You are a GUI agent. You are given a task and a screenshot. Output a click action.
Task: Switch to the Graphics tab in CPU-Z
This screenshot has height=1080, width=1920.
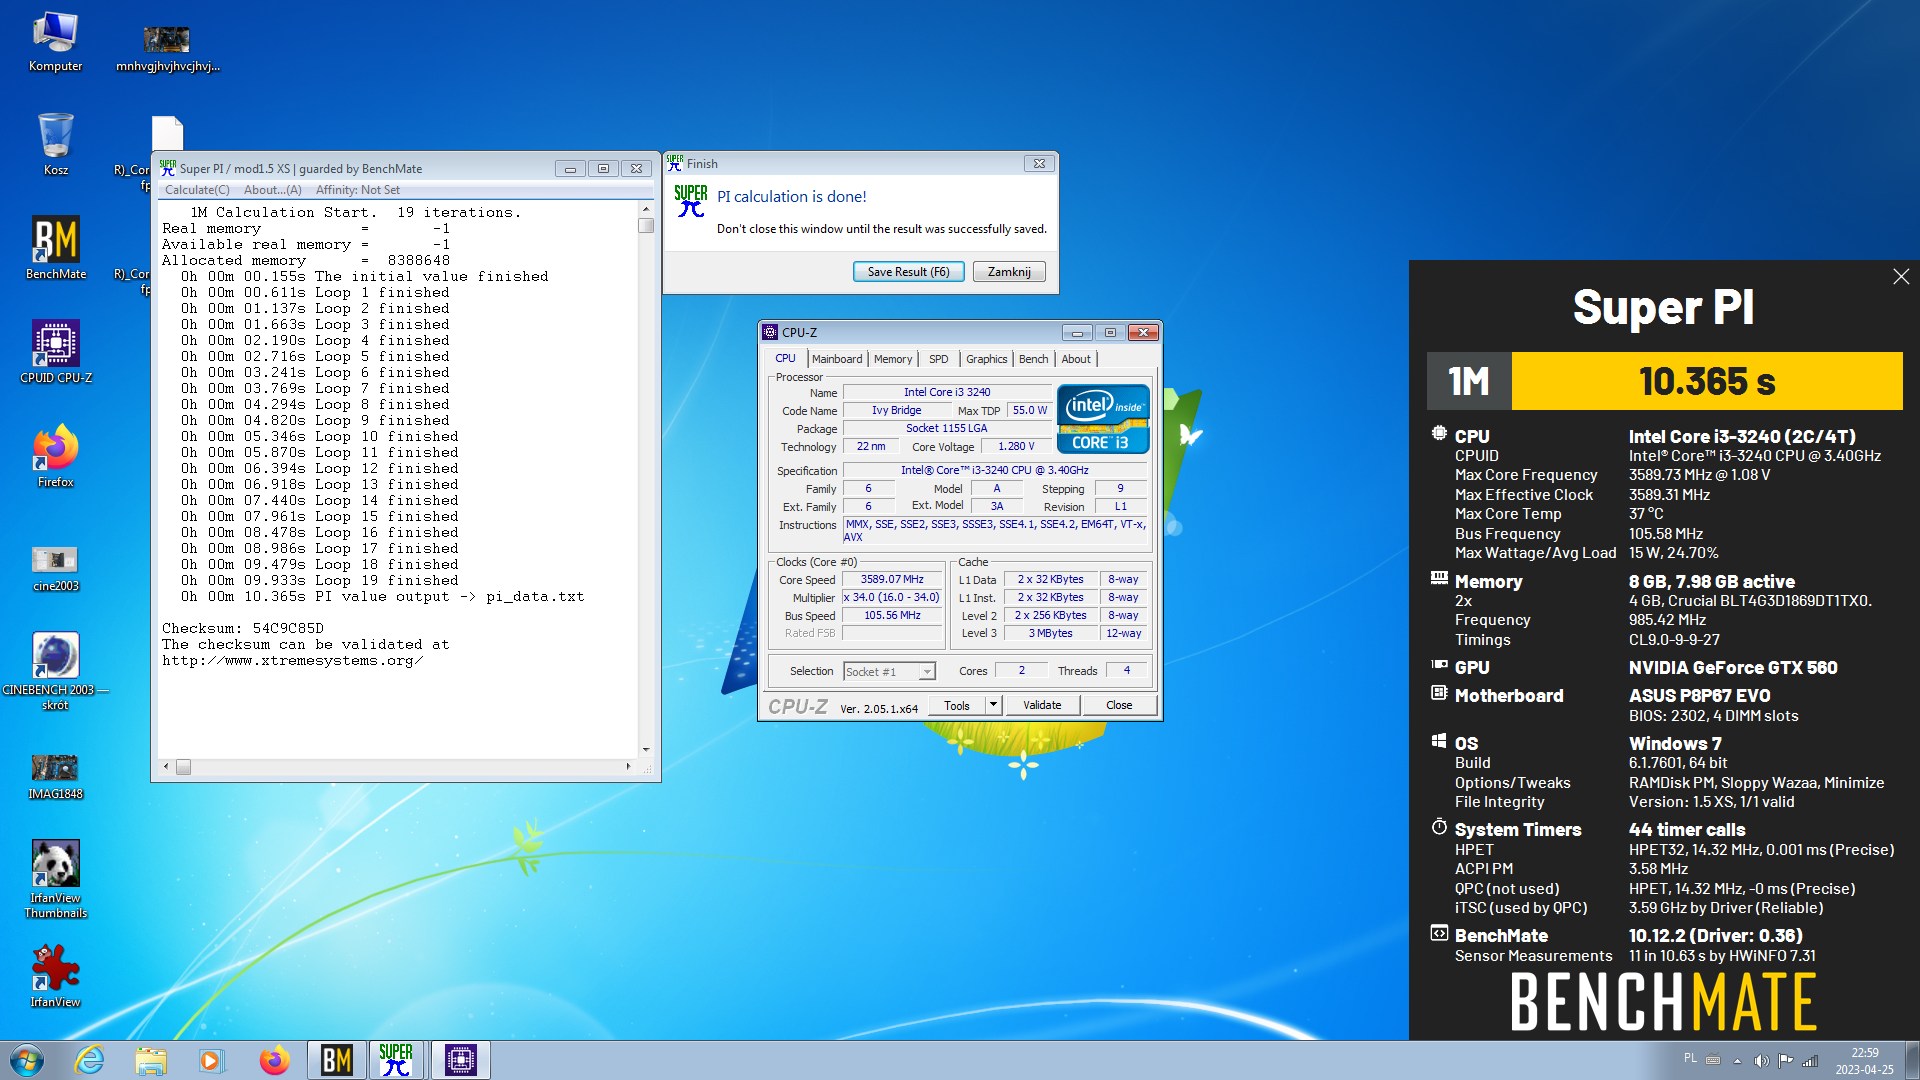(x=986, y=359)
